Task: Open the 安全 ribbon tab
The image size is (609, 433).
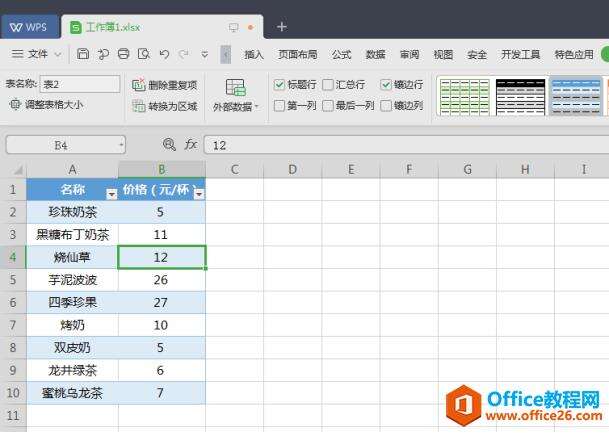Action: point(477,54)
